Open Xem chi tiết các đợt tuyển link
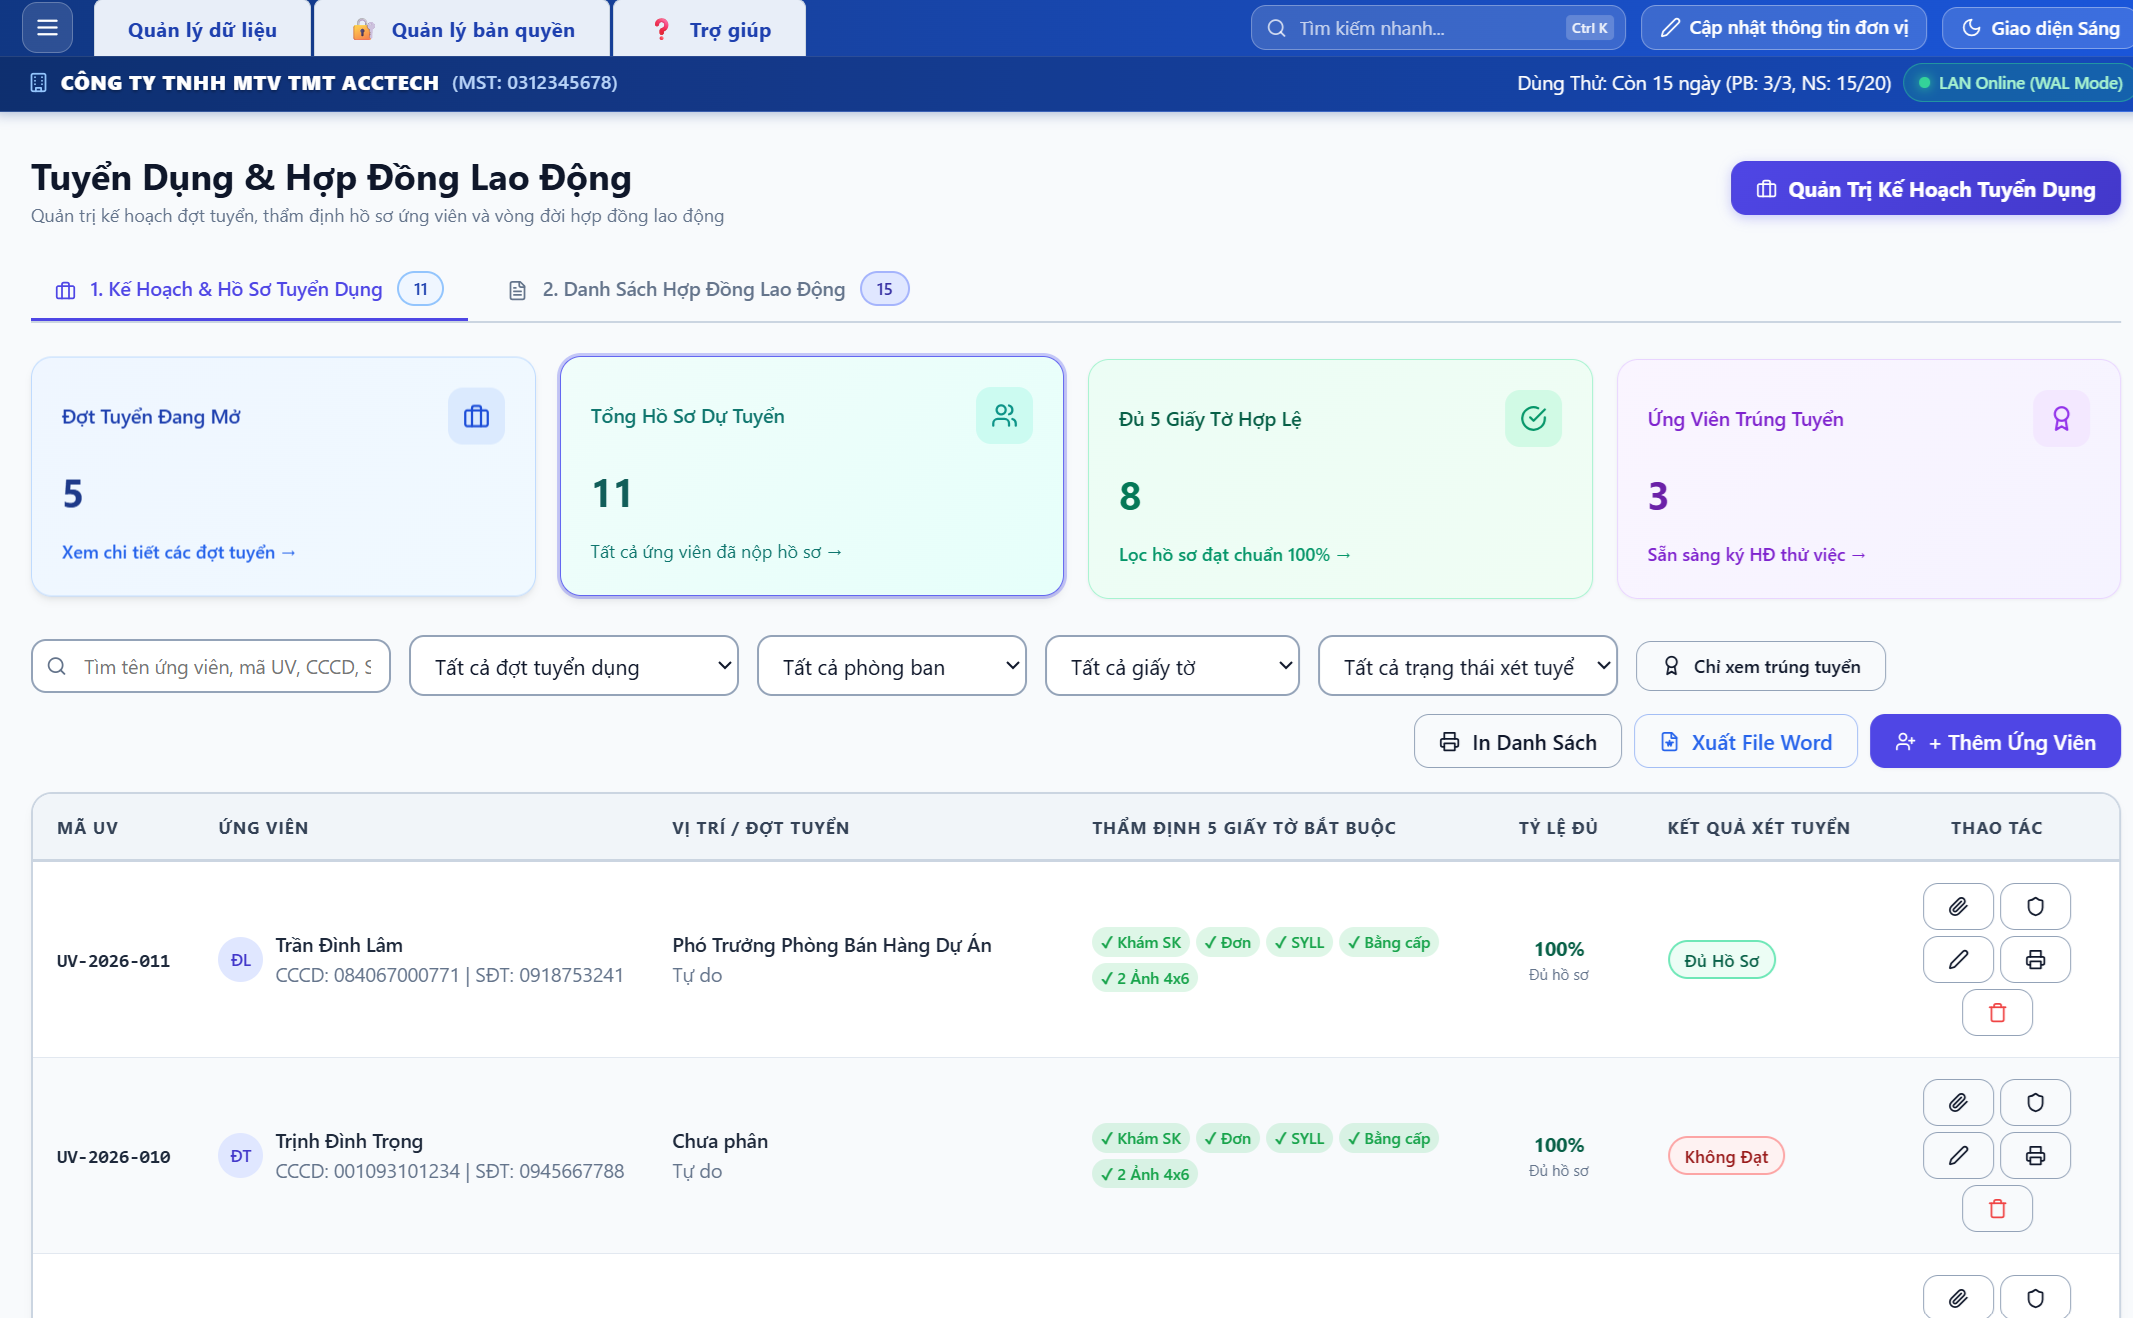2133x1318 pixels. [x=179, y=552]
